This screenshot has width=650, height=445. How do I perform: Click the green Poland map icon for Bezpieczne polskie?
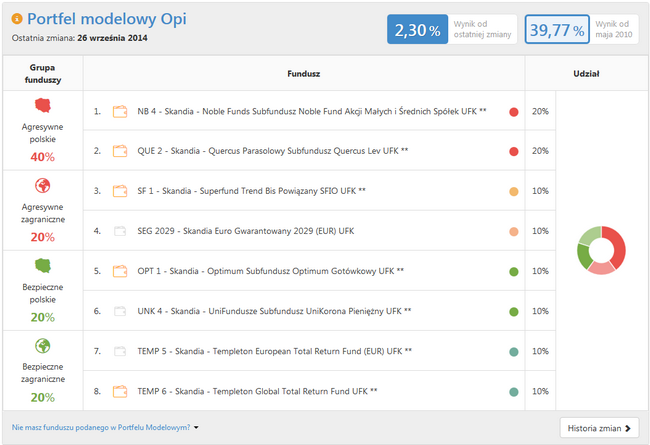coord(42,266)
